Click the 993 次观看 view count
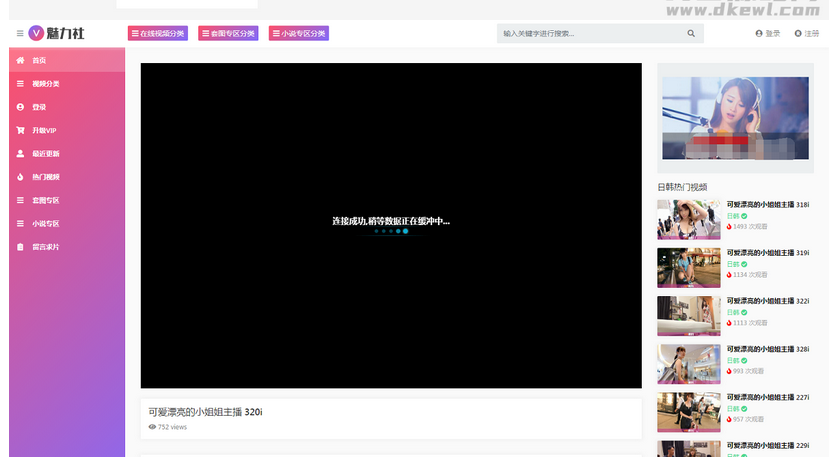This screenshot has width=831, height=457. (748, 372)
